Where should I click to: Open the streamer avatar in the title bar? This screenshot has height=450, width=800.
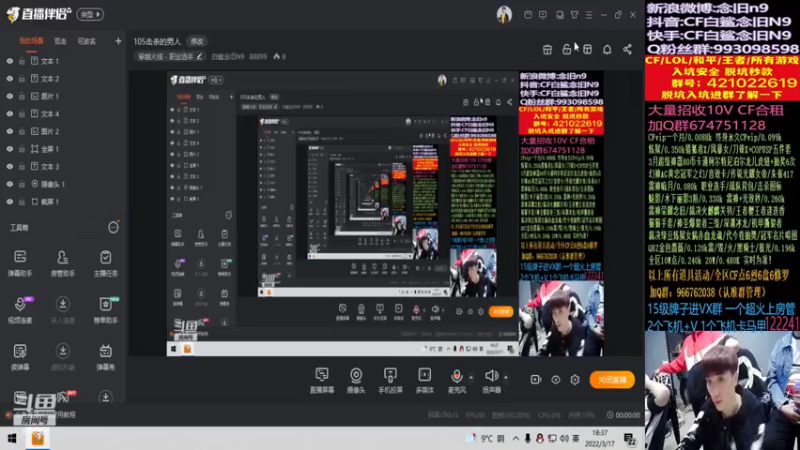[x=504, y=14]
